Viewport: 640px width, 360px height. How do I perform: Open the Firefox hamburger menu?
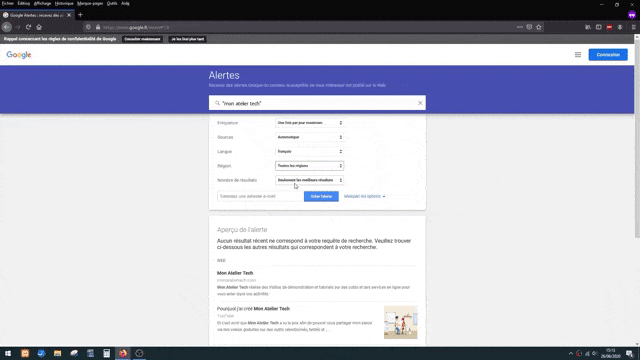pyautogui.click(x=633, y=27)
